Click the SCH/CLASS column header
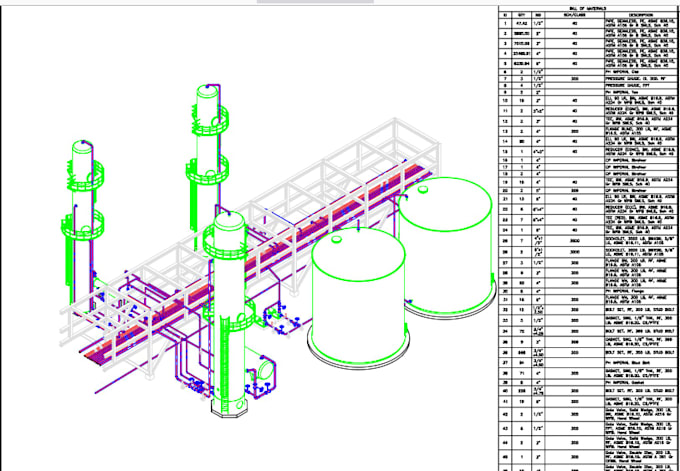The image size is (680, 471). pyautogui.click(x=574, y=14)
